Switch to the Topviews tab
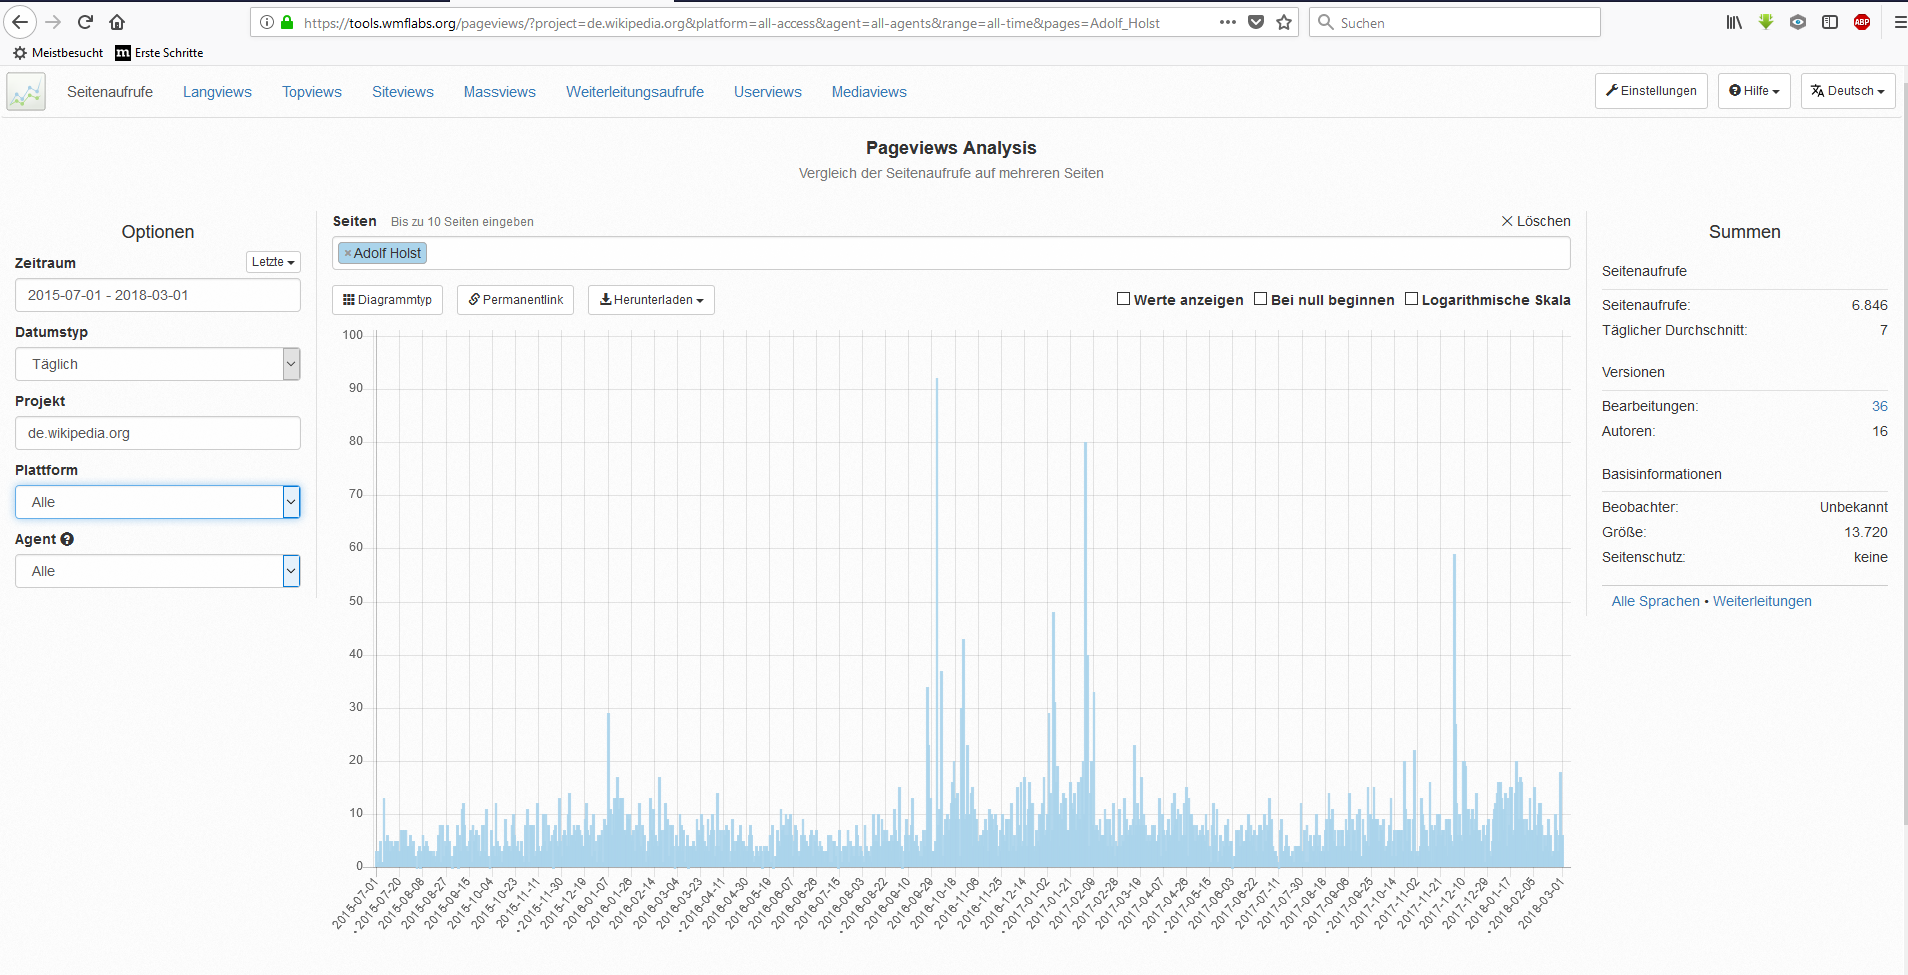Image resolution: width=1908 pixels, height=975 pixels. coord(311,91)
